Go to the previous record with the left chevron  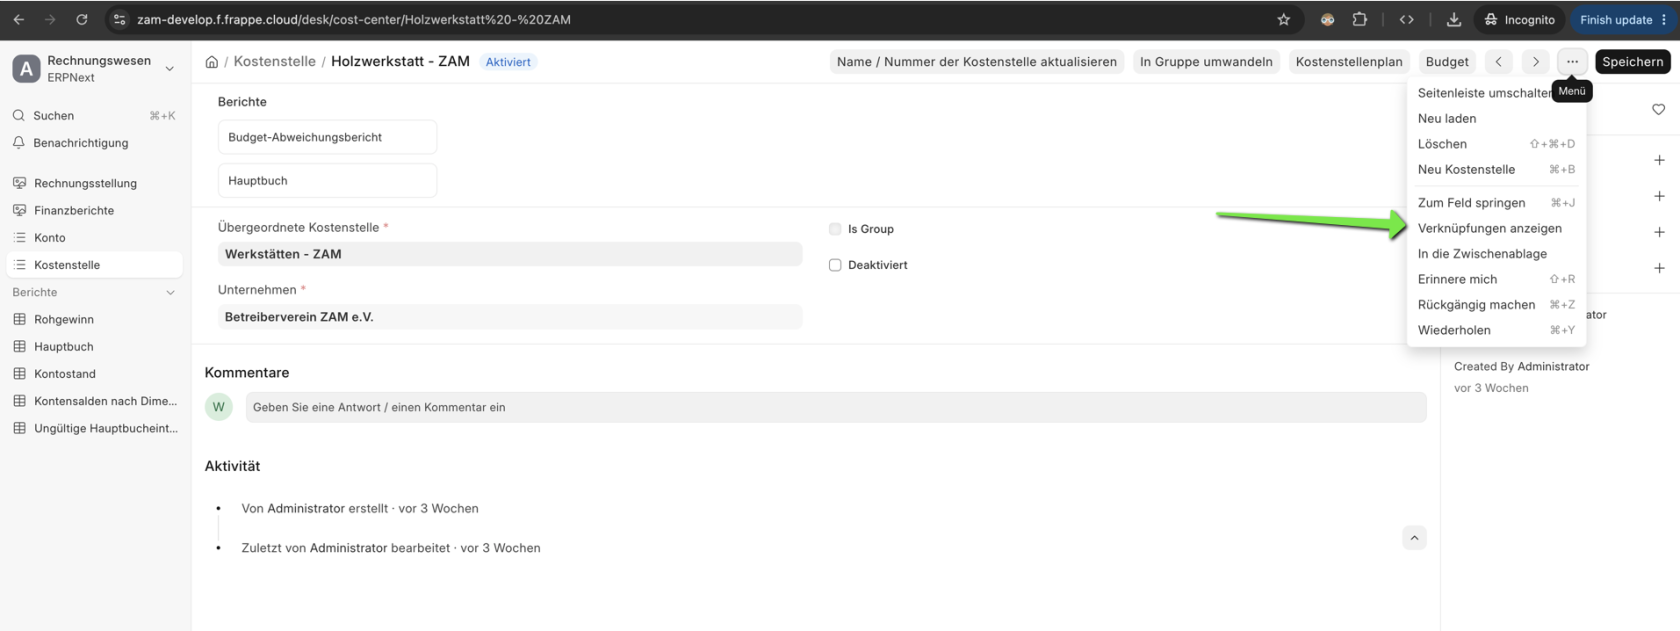pyautogui.click(x=1498, y=62)
